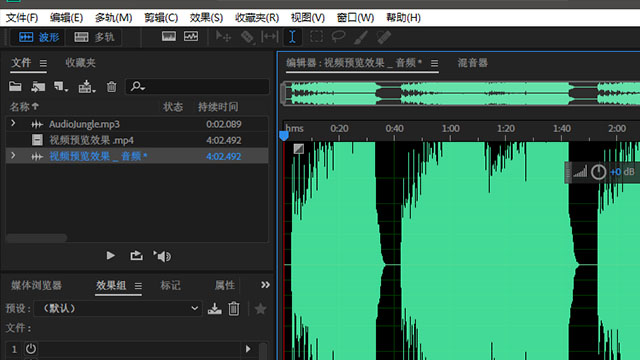The width and height of the screenshot is (640, 360).
Task: Click the fade-in handle on the waveform
Action: click(298, 149)
